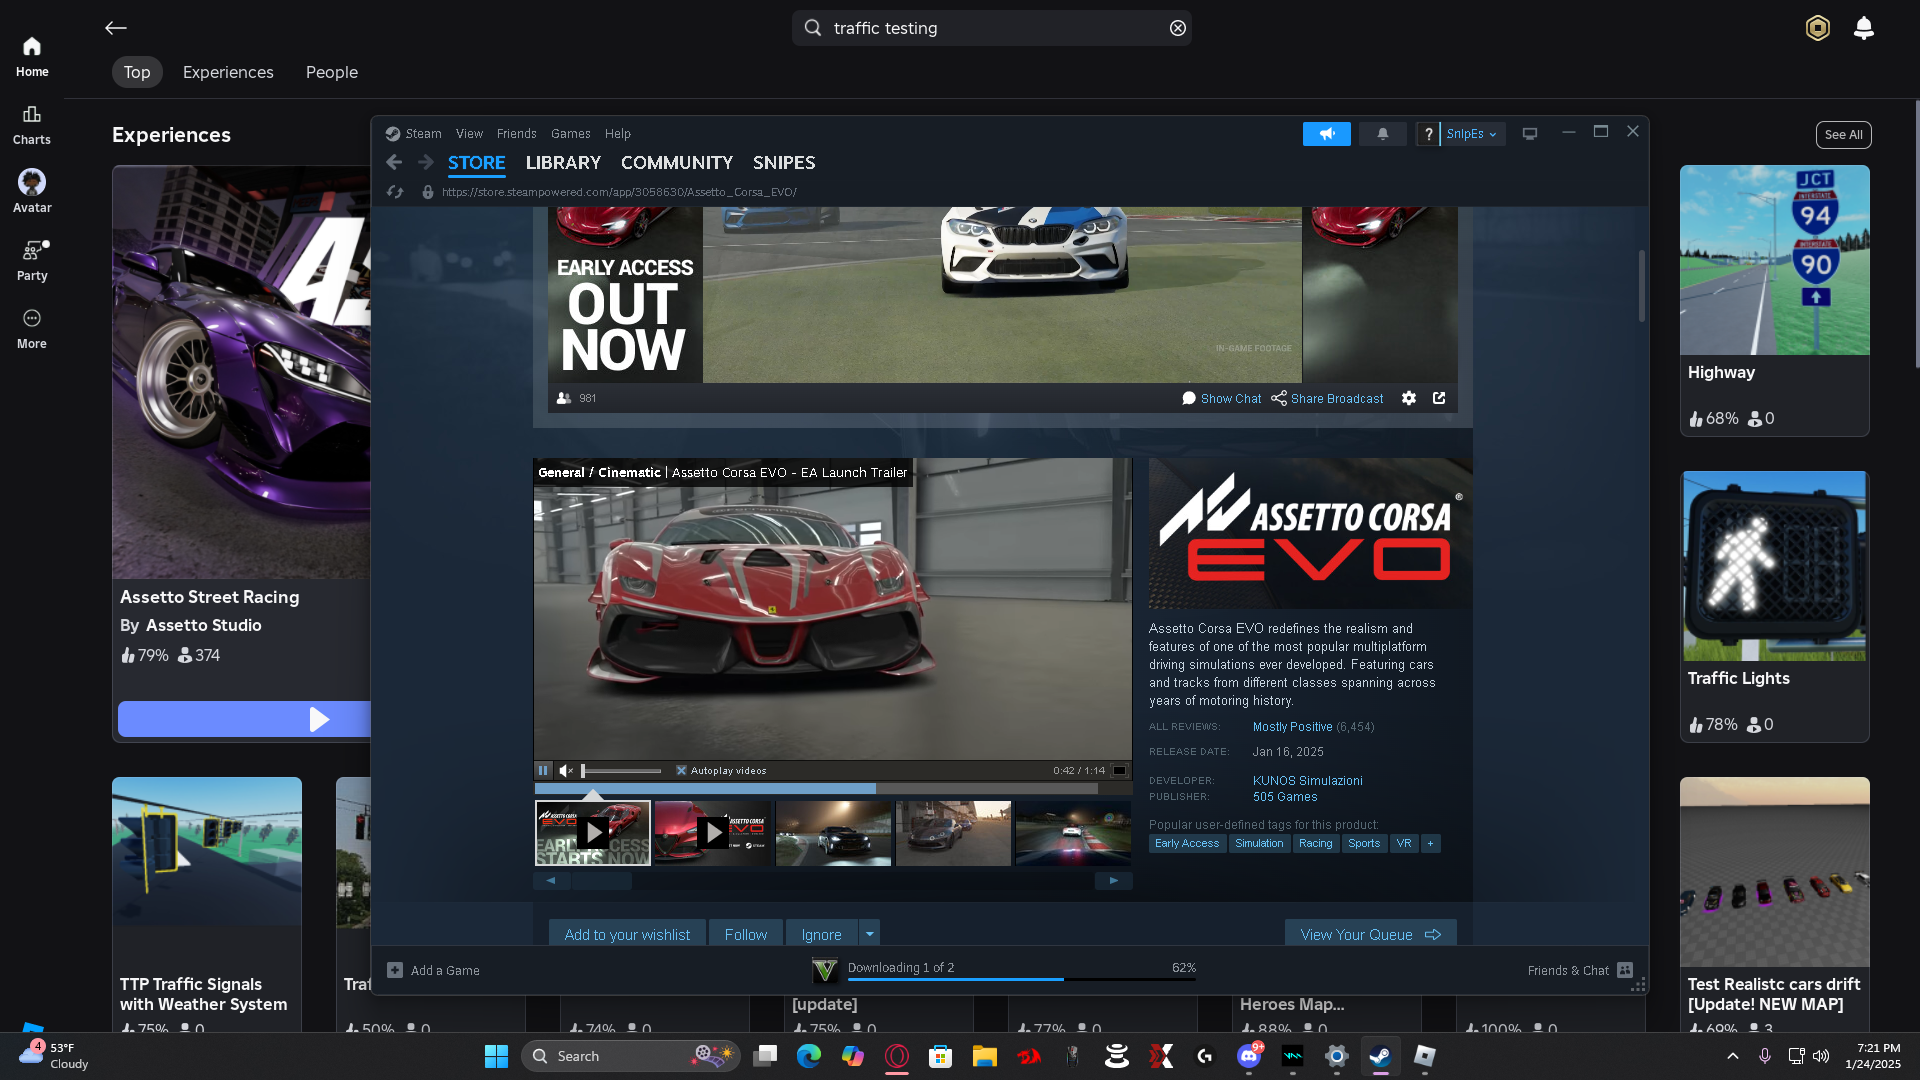The width and height of the screenshot is (1920, 1080).
Task: Open the Steam LIBRARY tab
Action: (563, 163)
